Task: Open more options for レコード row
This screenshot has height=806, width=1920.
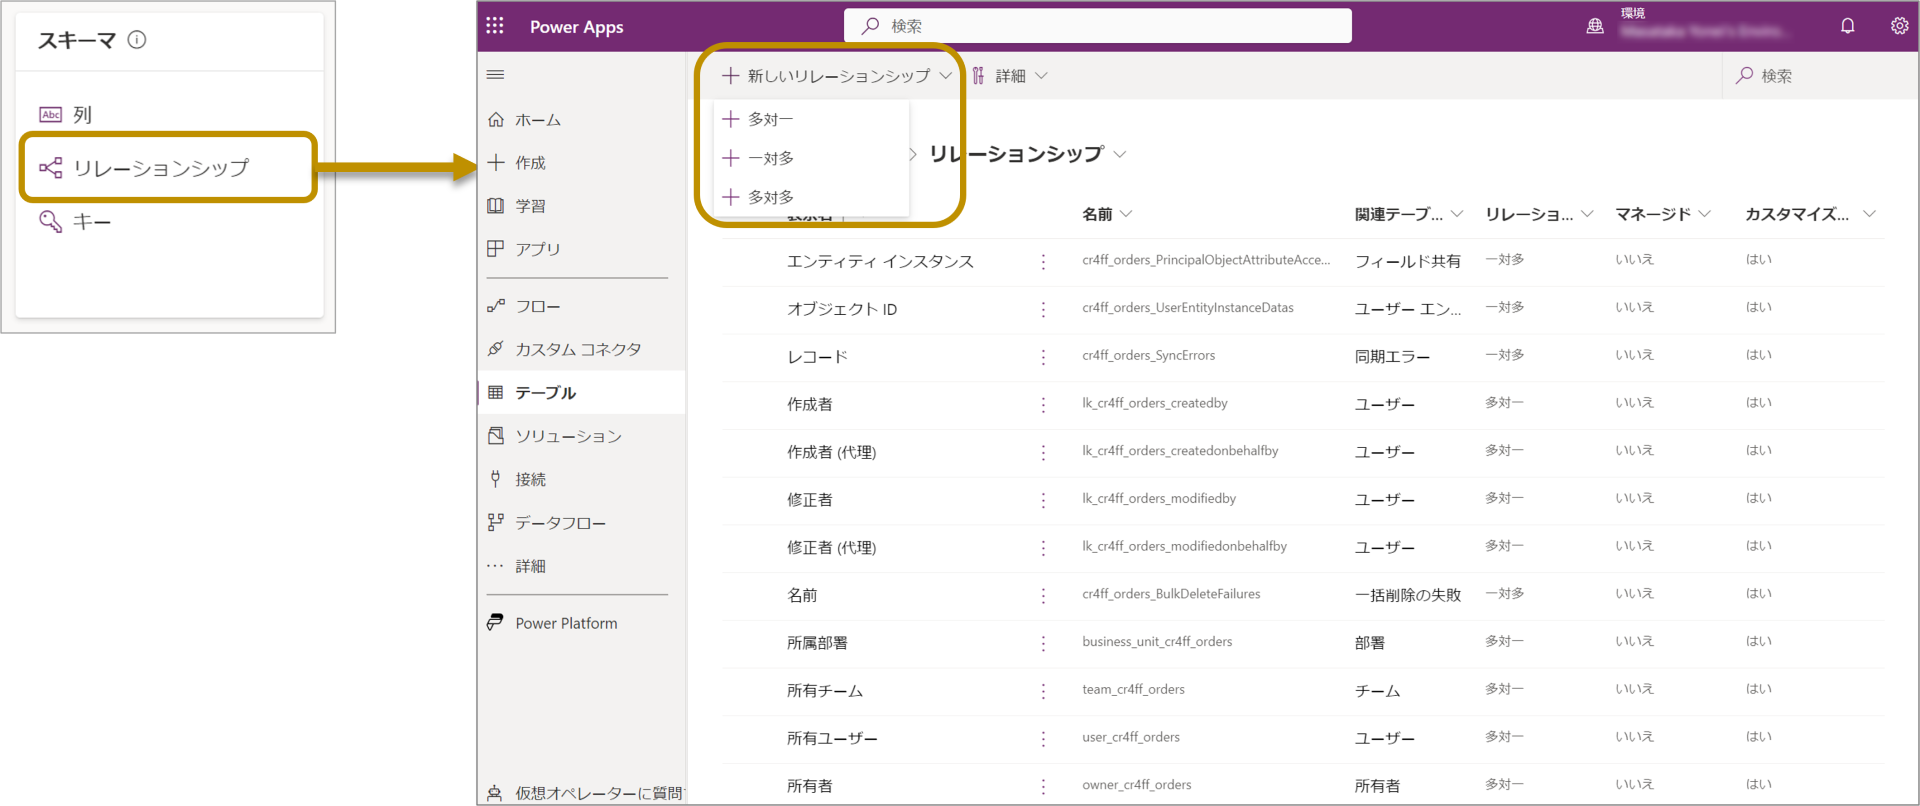Action: click(1043, 357)
